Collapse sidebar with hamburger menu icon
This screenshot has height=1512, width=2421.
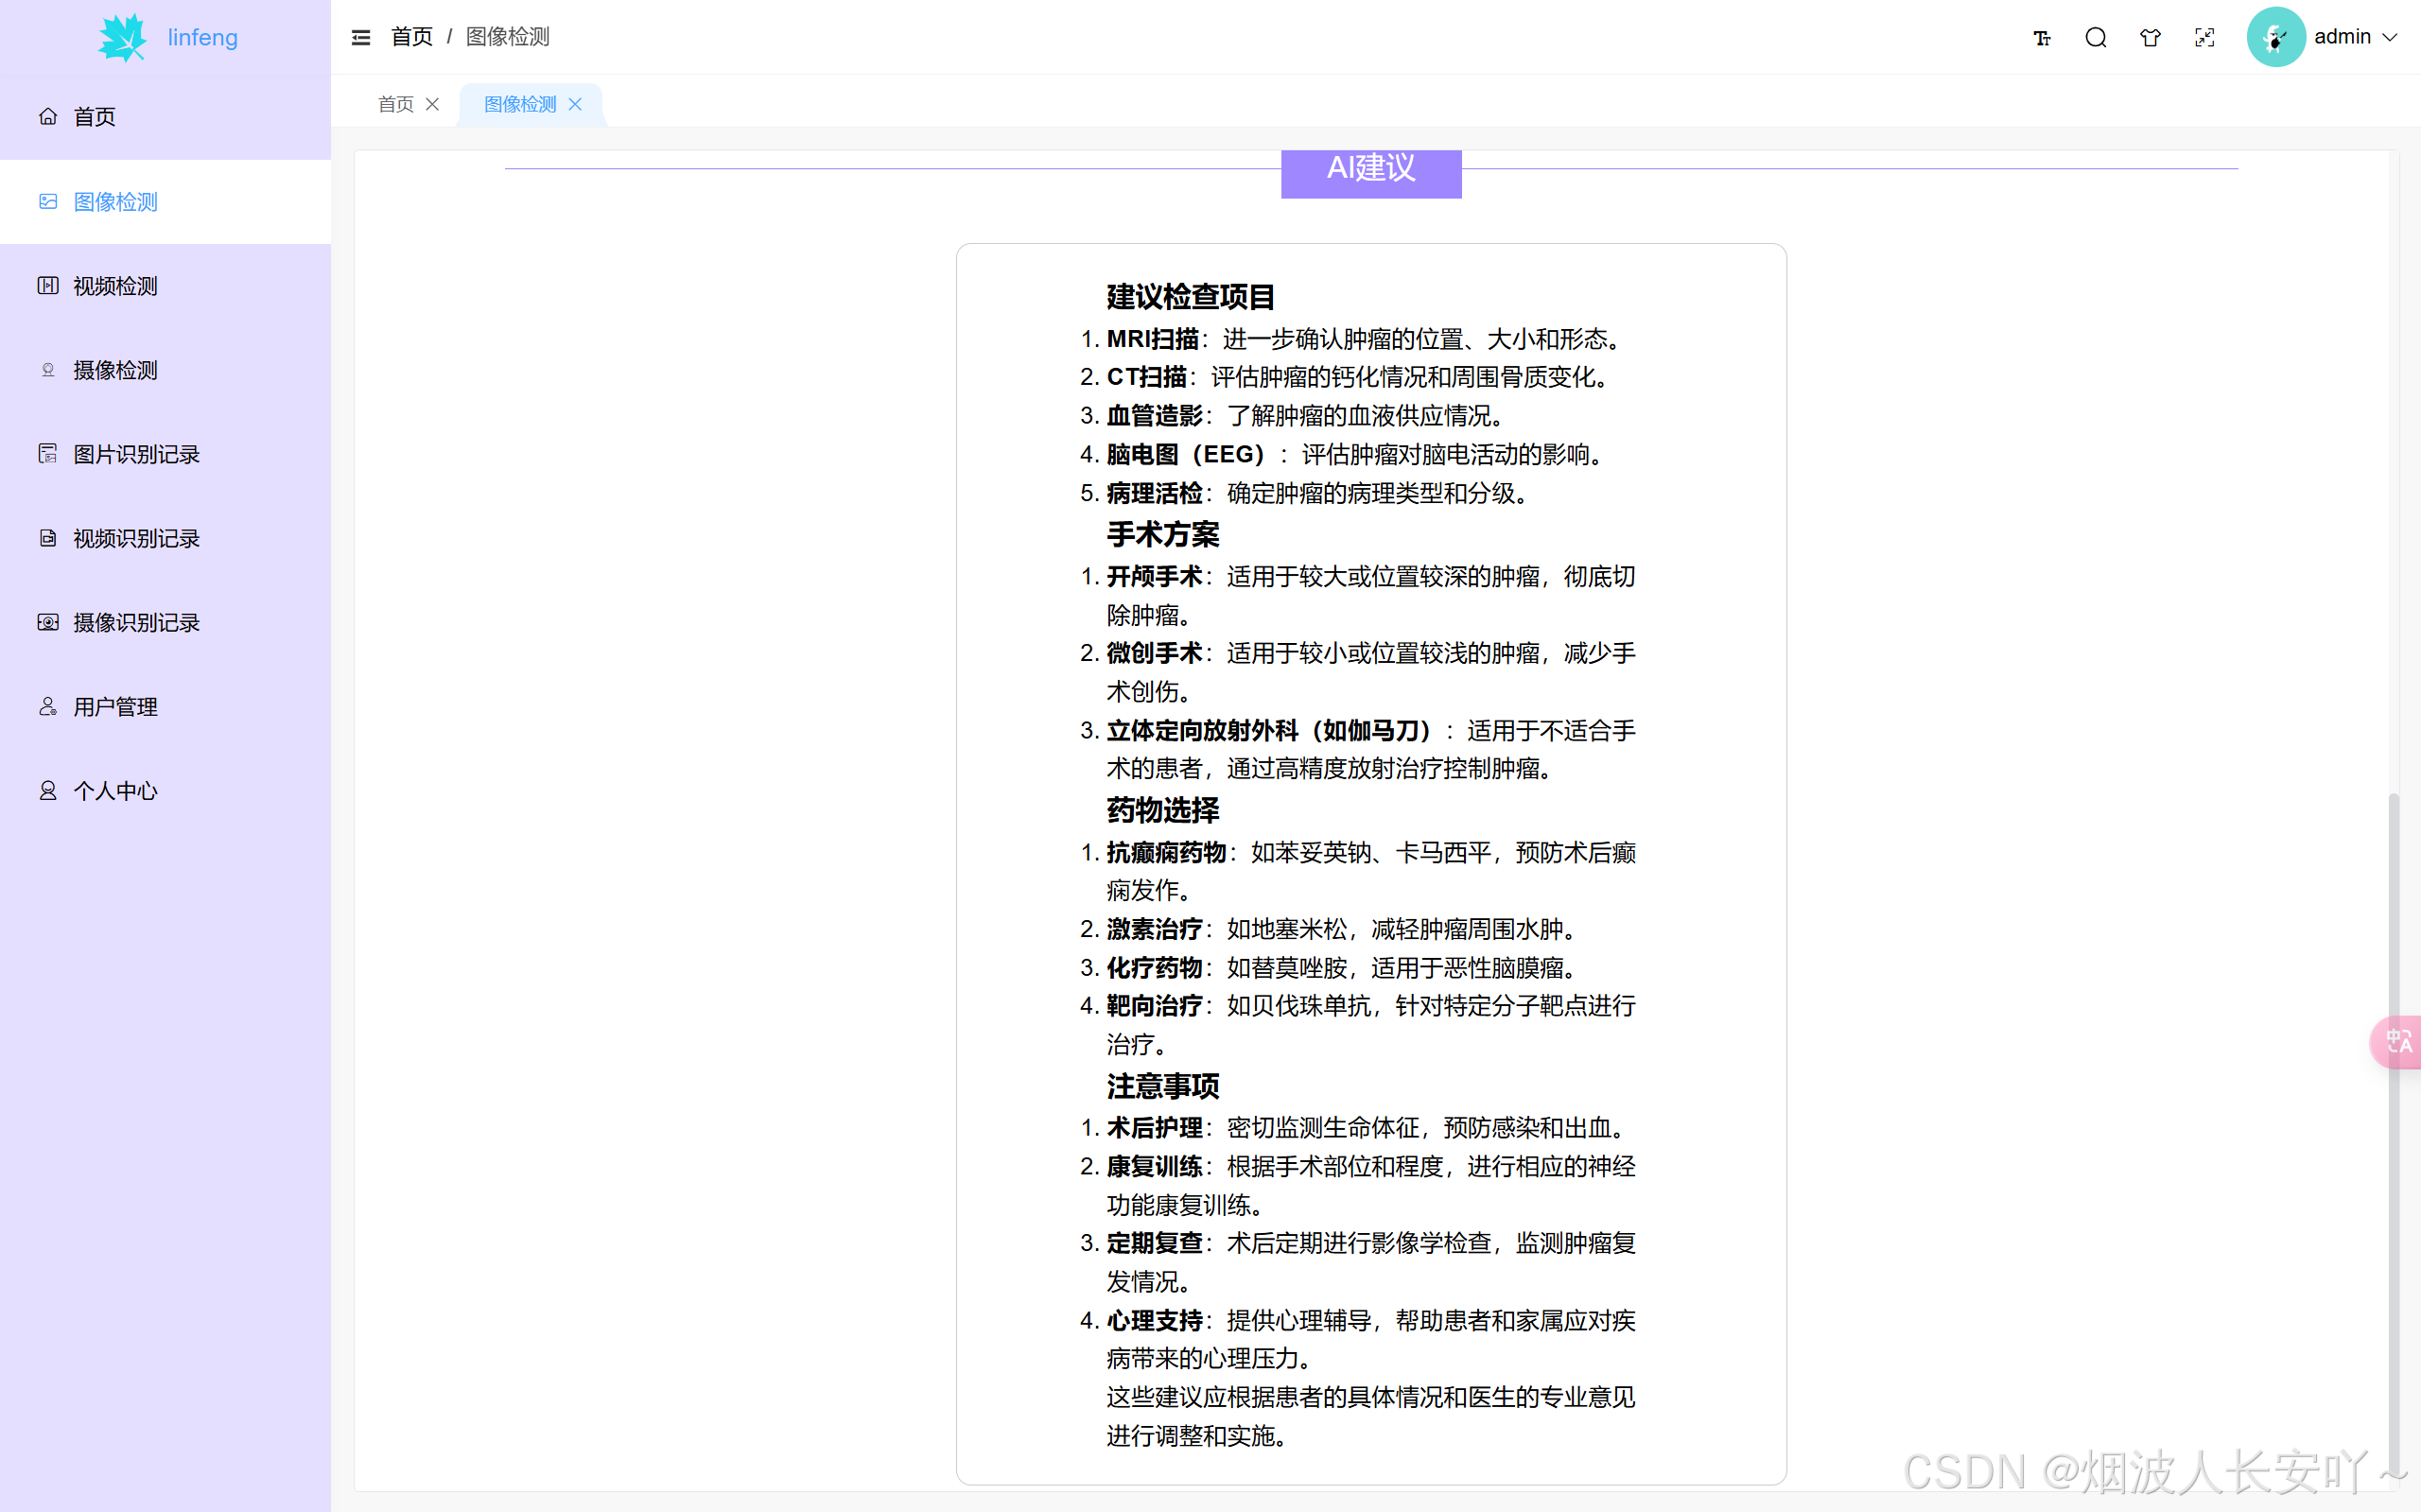pyautogui.click(x=361, y=37)
